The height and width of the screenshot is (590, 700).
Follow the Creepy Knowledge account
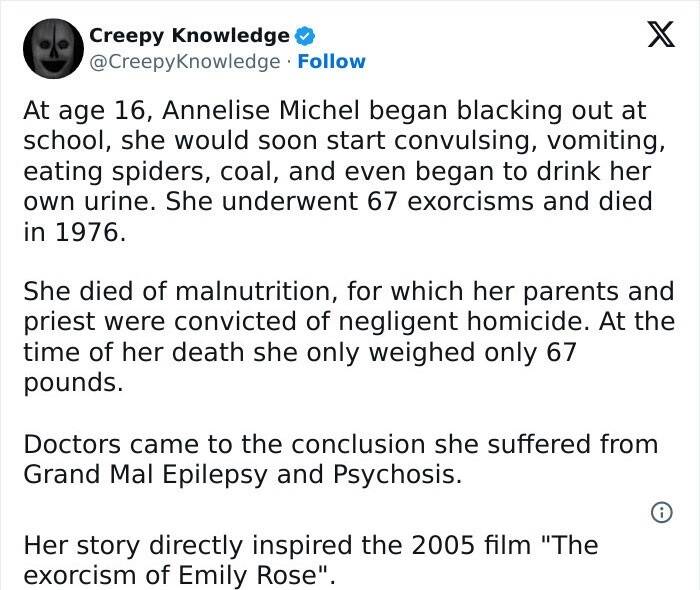point(331,62)
